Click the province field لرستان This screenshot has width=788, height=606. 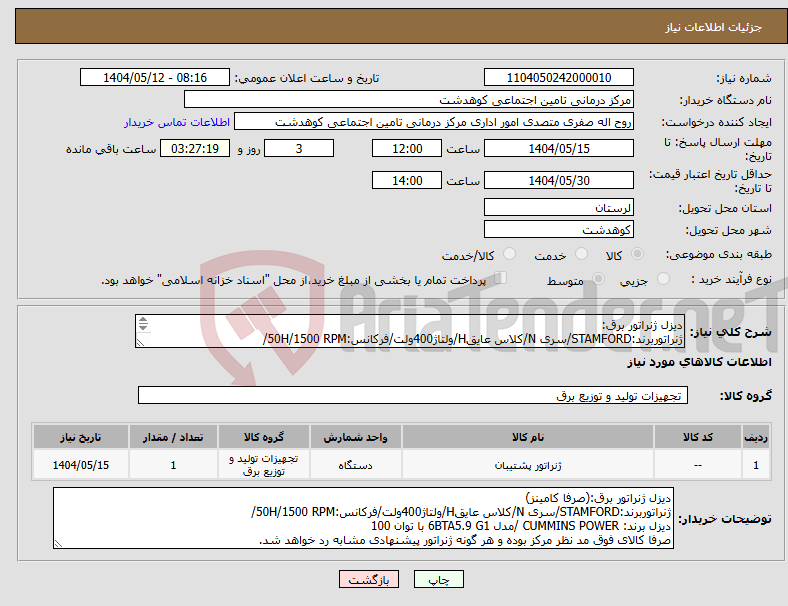click(x=558, y=207)
